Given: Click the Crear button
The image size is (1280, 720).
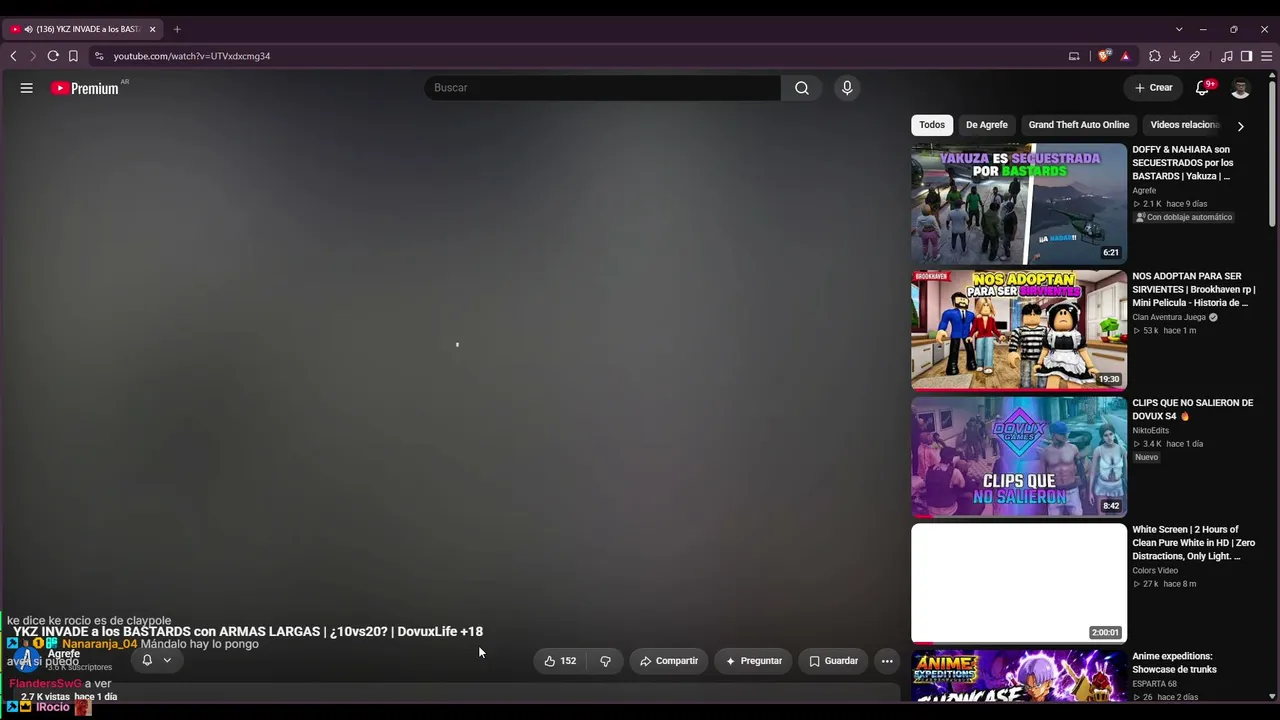Looking at the screenshot, I should pos(1154,88).
